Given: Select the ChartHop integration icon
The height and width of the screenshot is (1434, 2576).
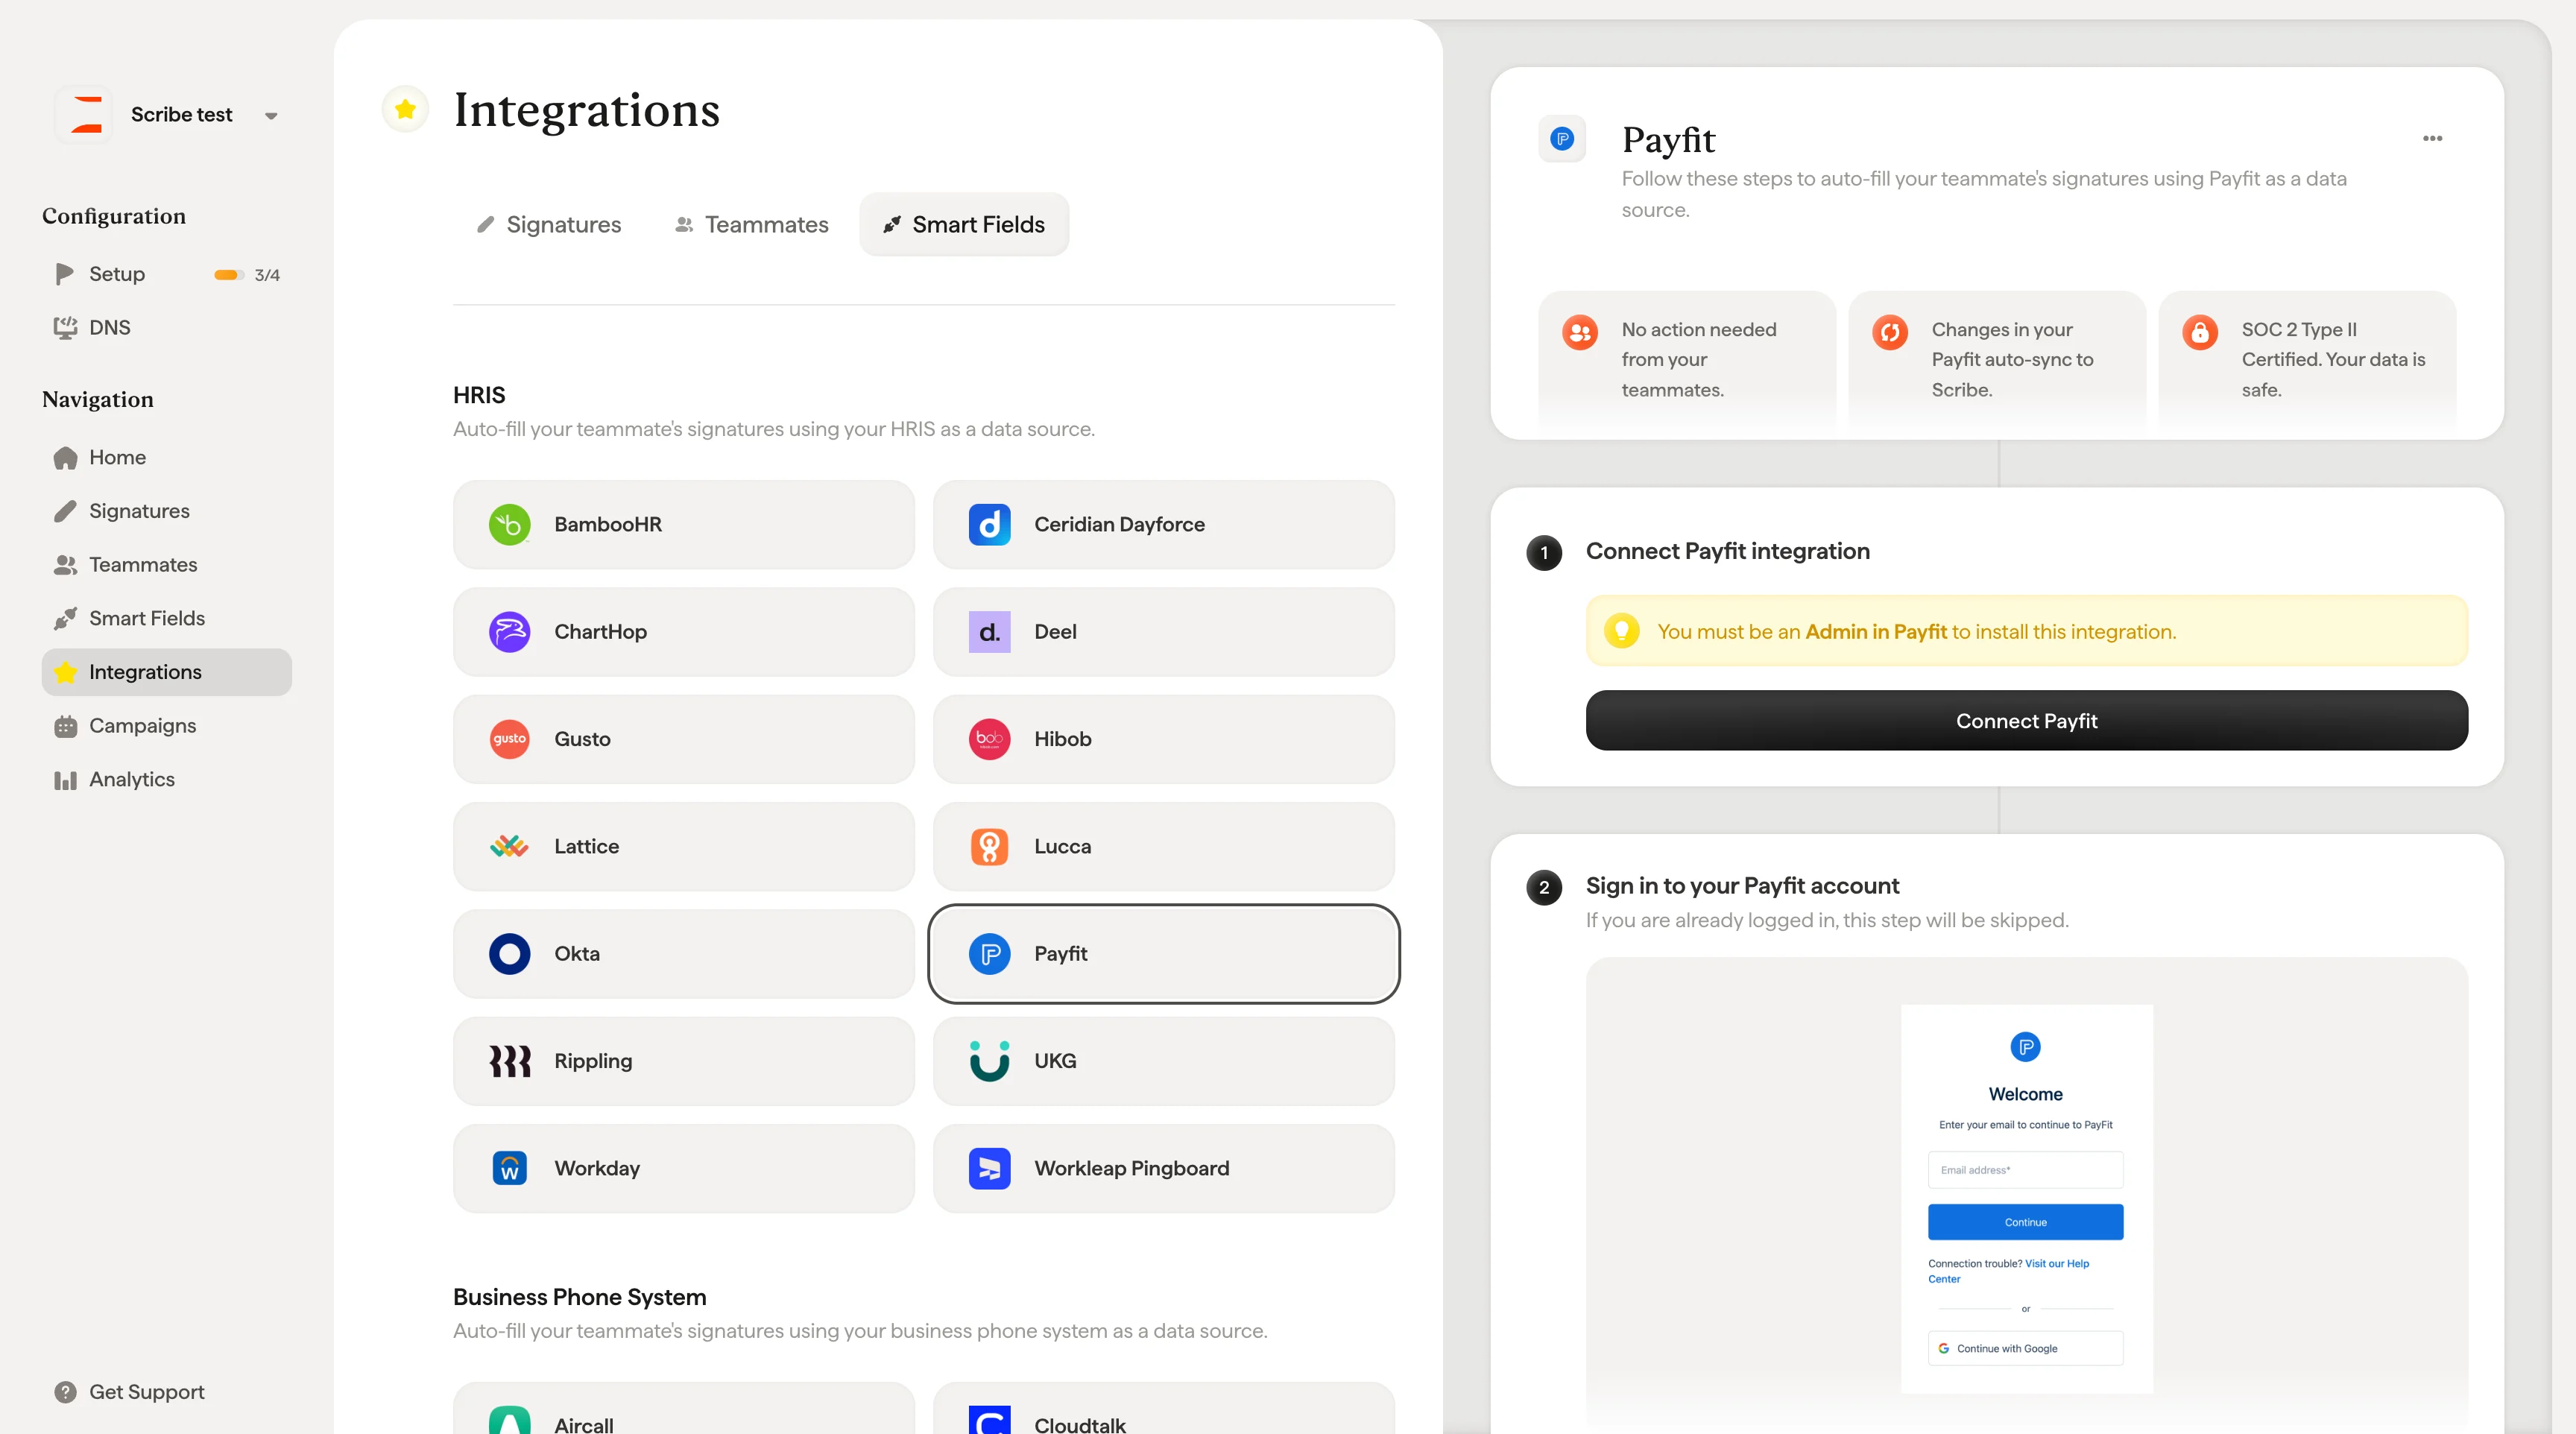Looking at the screenshot, I should coord(509,632).
